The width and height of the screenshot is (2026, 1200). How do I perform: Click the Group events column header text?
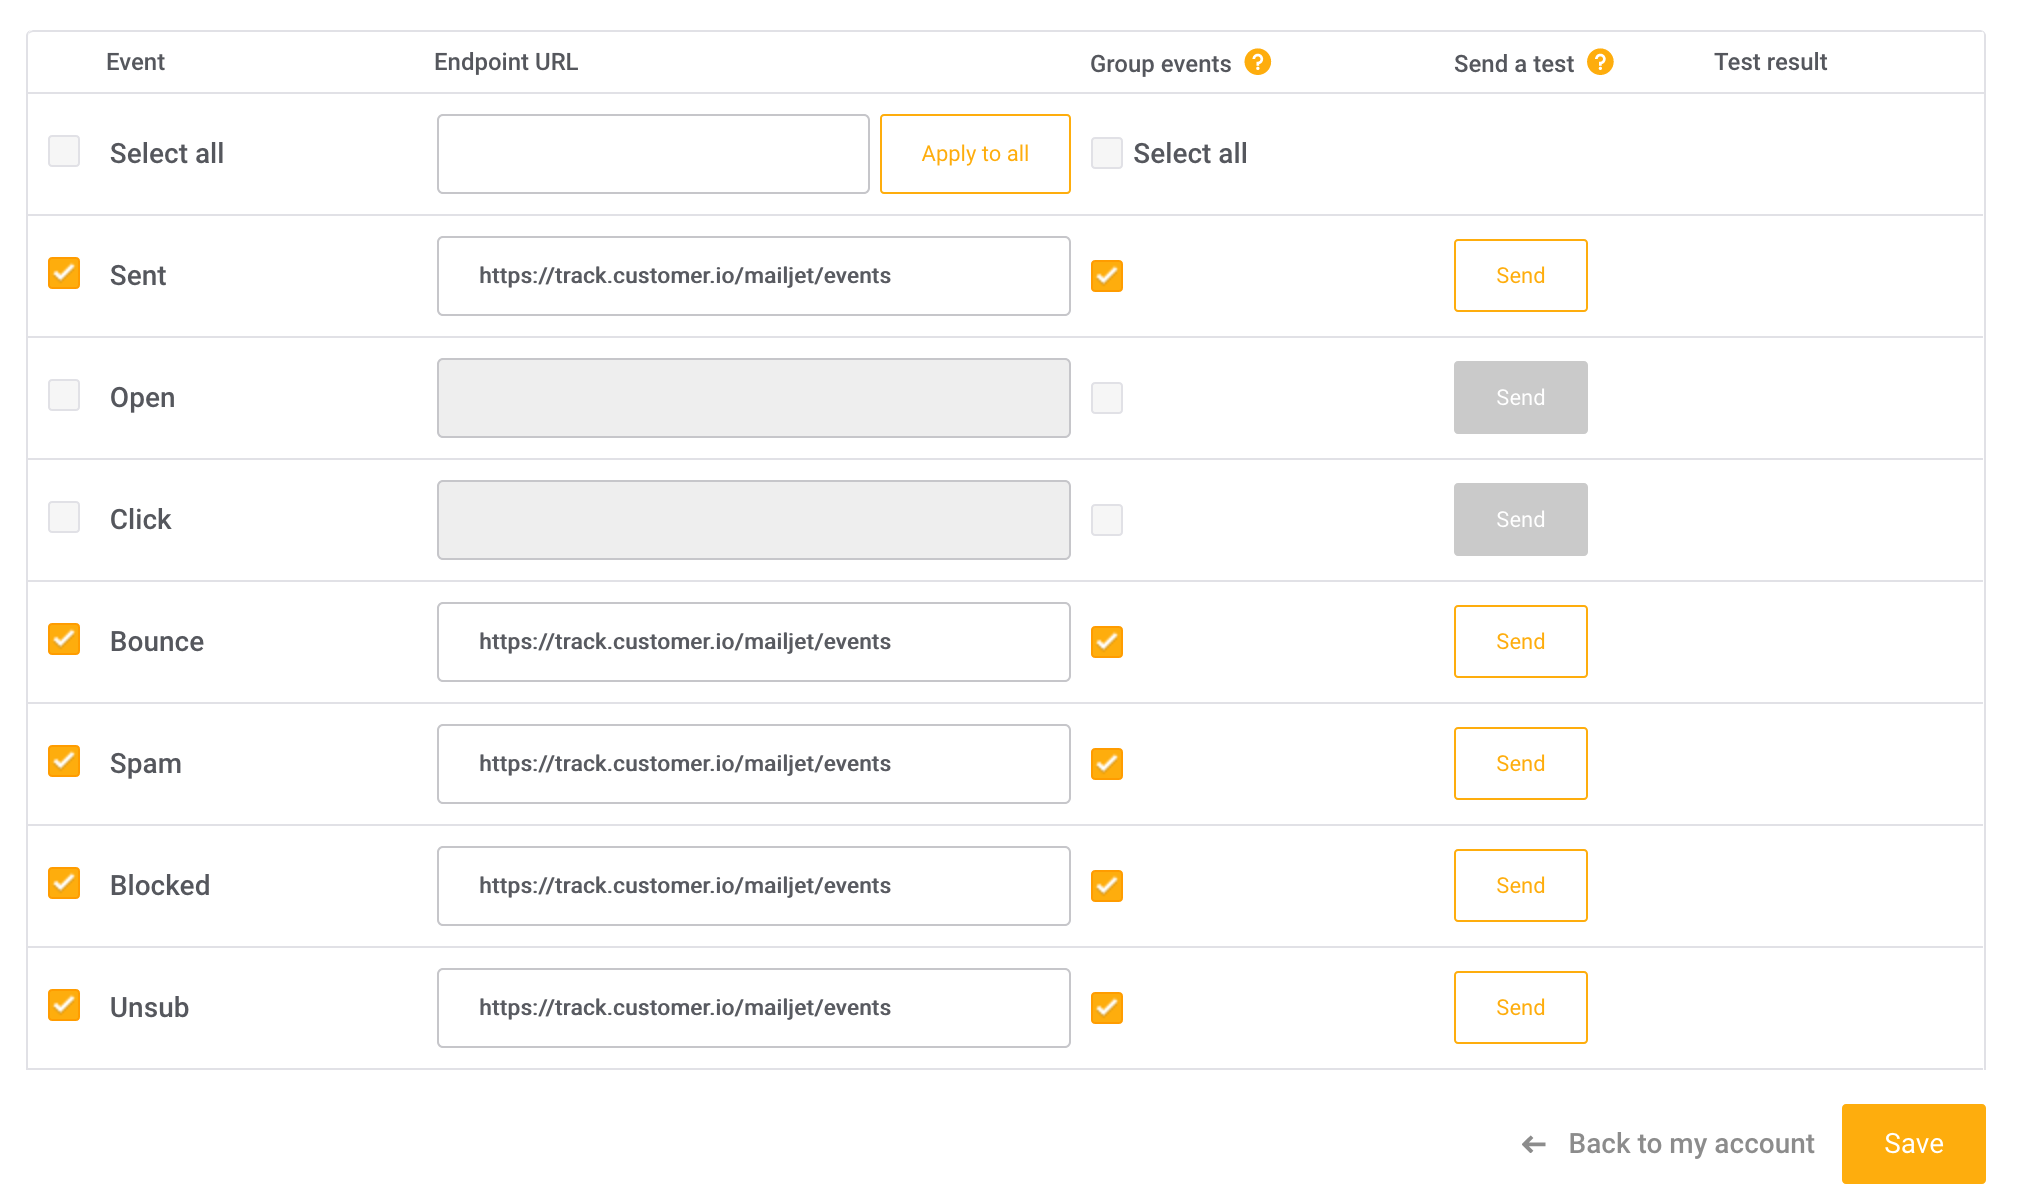click(1160, 64)
